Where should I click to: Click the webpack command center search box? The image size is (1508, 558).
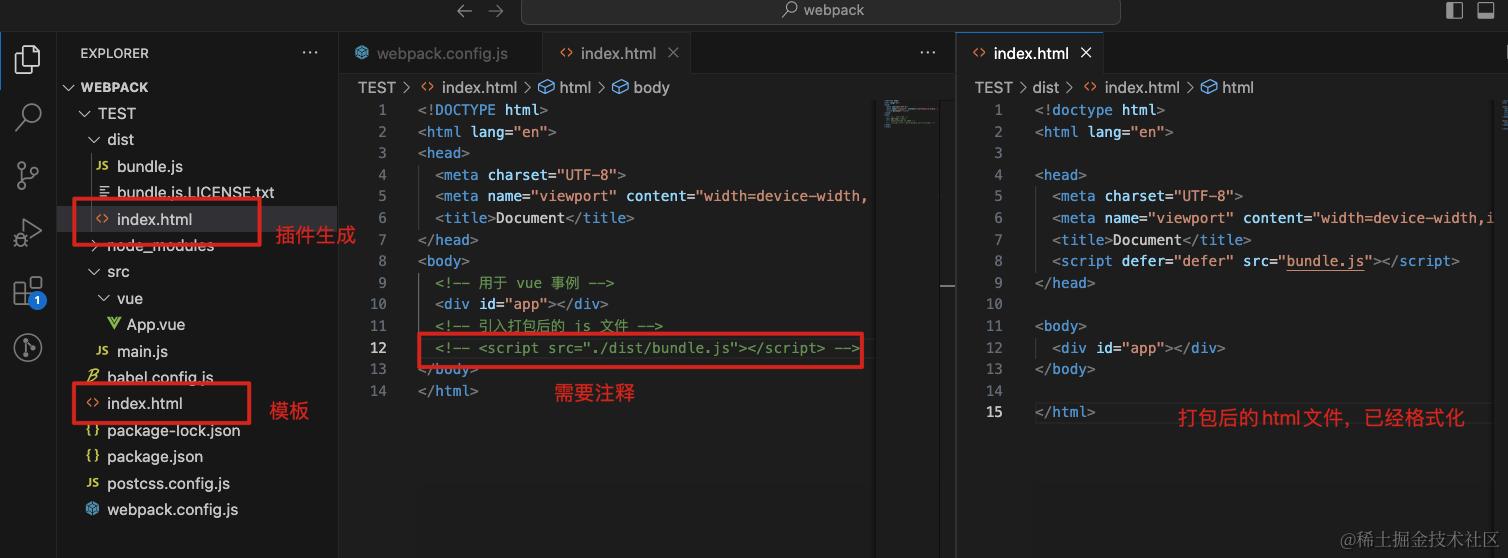[x=820, y=11]
